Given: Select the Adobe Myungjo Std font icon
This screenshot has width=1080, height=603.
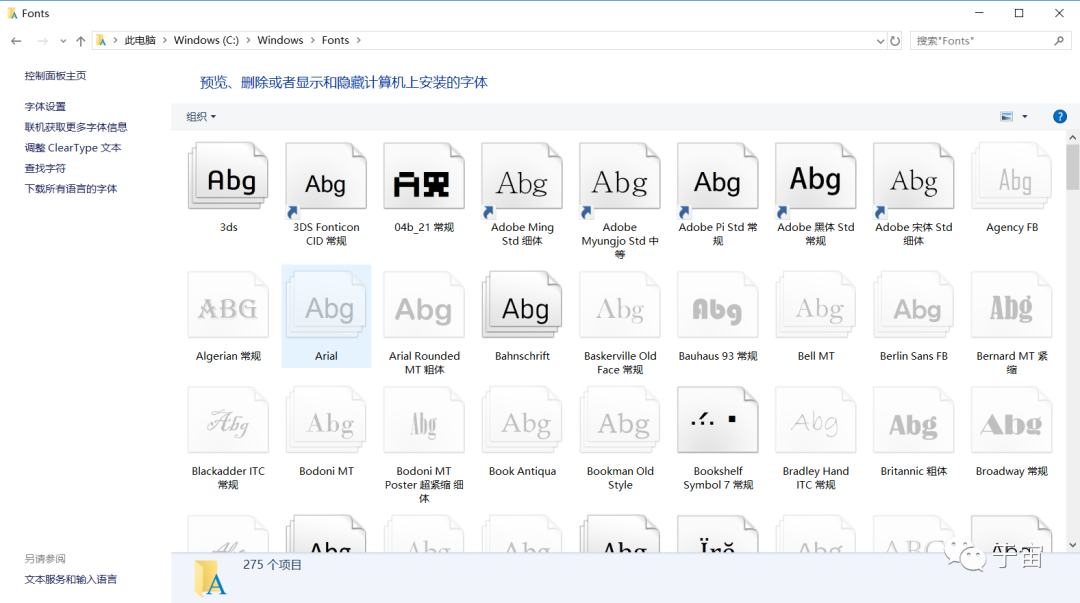Looking at the screenshot, I should 620,179.
